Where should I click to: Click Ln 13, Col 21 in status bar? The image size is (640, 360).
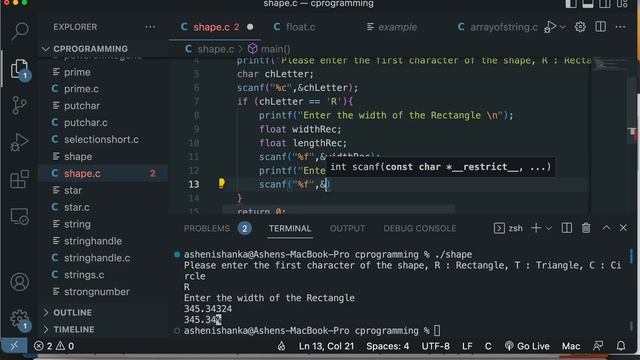(x=326, y=346)
